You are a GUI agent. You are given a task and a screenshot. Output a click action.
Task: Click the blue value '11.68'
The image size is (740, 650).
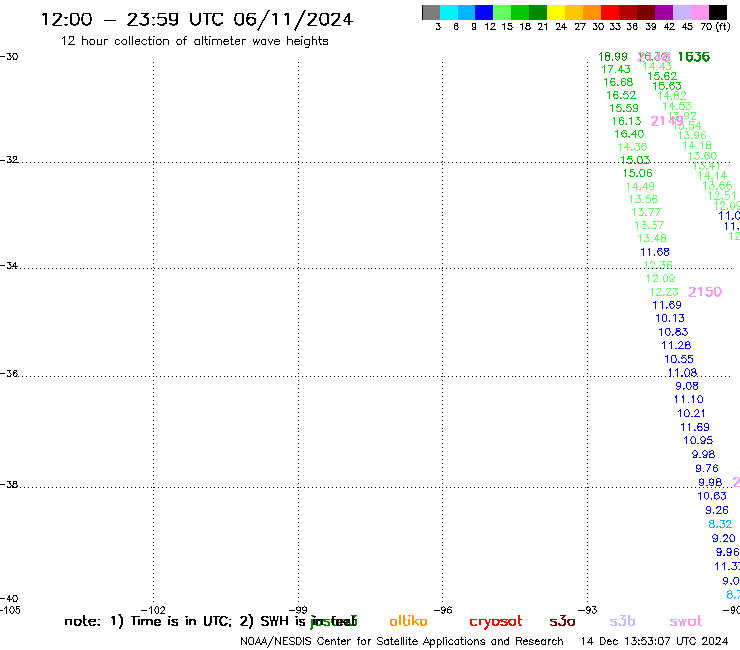655,252
